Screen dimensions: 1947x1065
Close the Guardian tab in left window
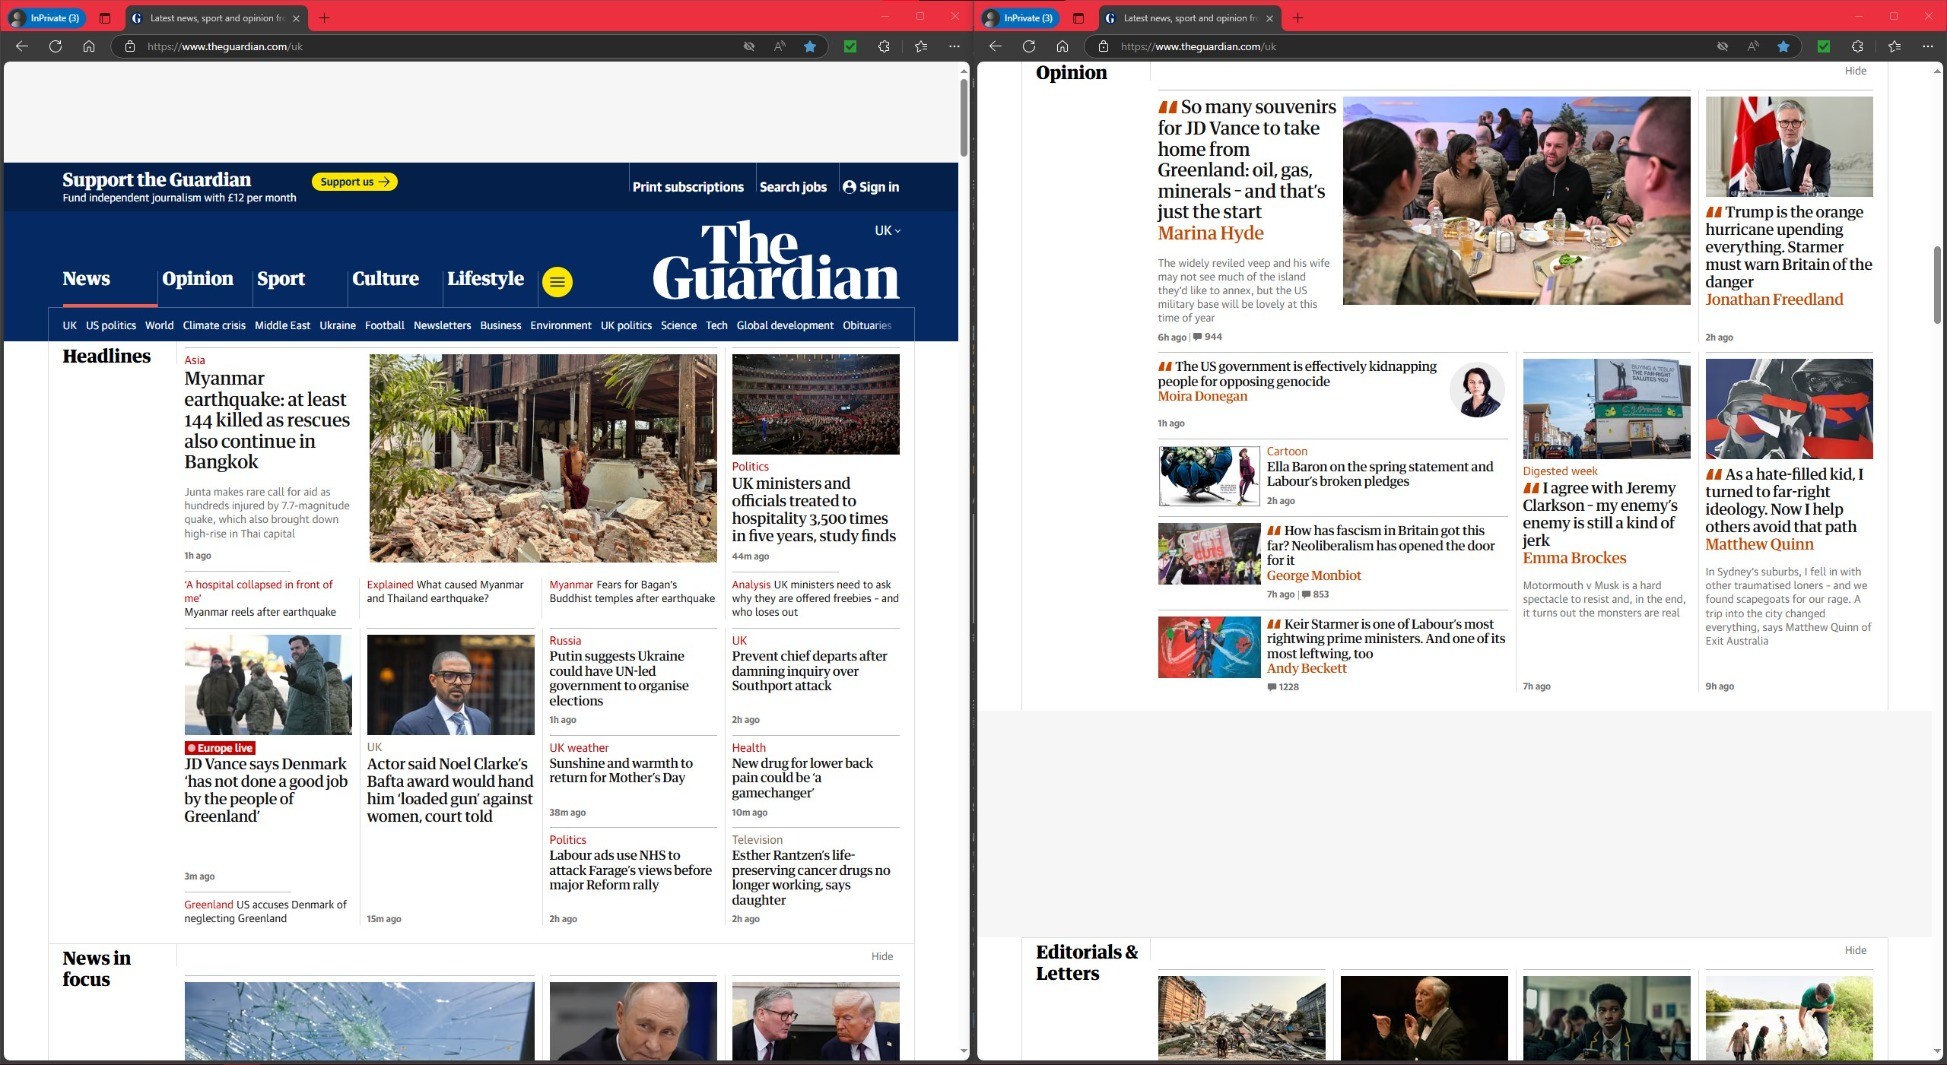point(296,18)
